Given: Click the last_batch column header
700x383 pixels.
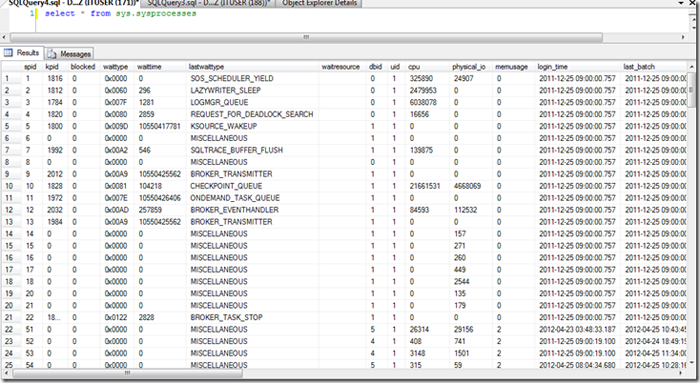Looking at the screenshot, I should coord(654,67).
